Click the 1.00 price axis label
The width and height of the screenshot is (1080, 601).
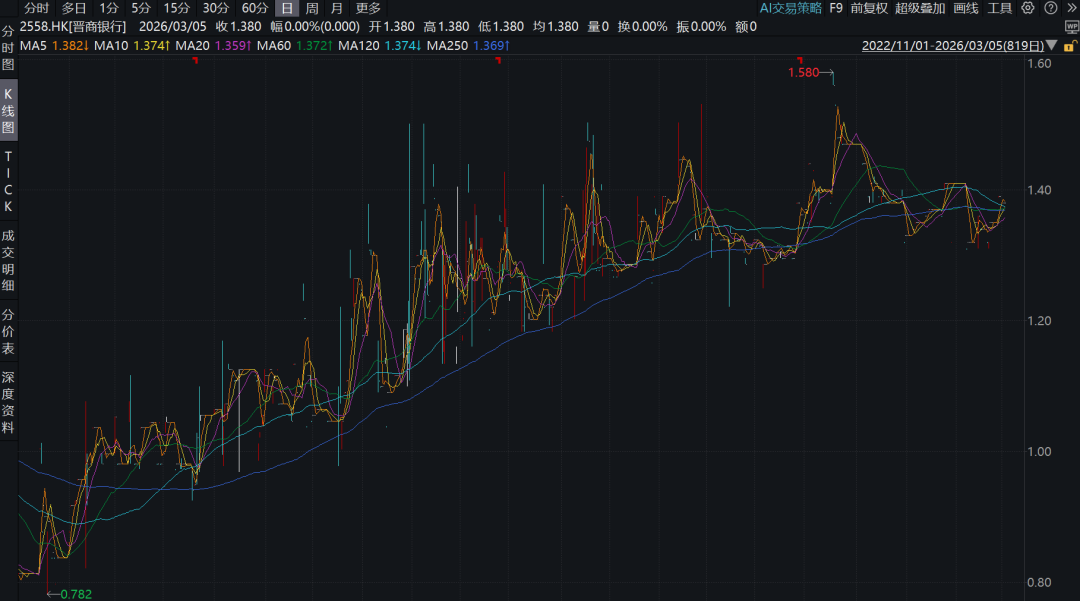(1039, 452)
